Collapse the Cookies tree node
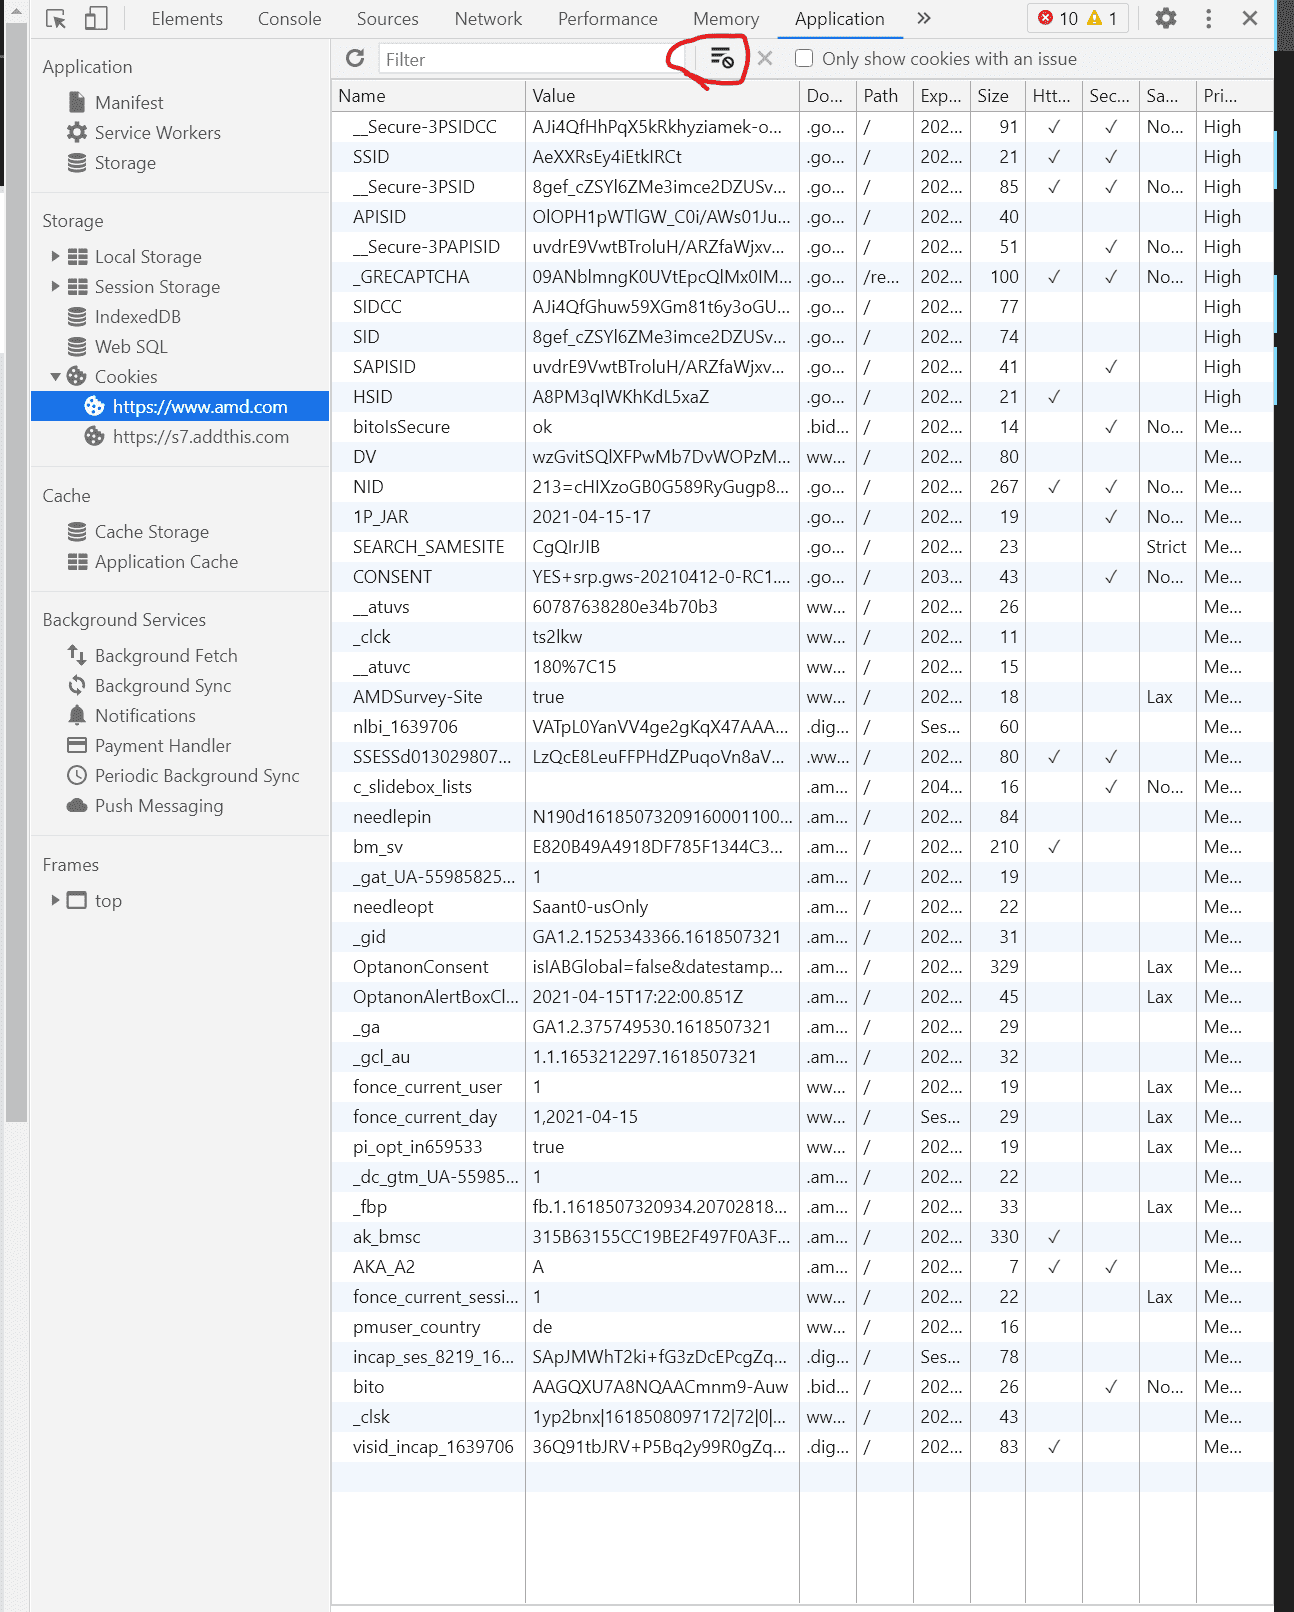This screenshot has height=1612, width=1294. coord(55,377)
